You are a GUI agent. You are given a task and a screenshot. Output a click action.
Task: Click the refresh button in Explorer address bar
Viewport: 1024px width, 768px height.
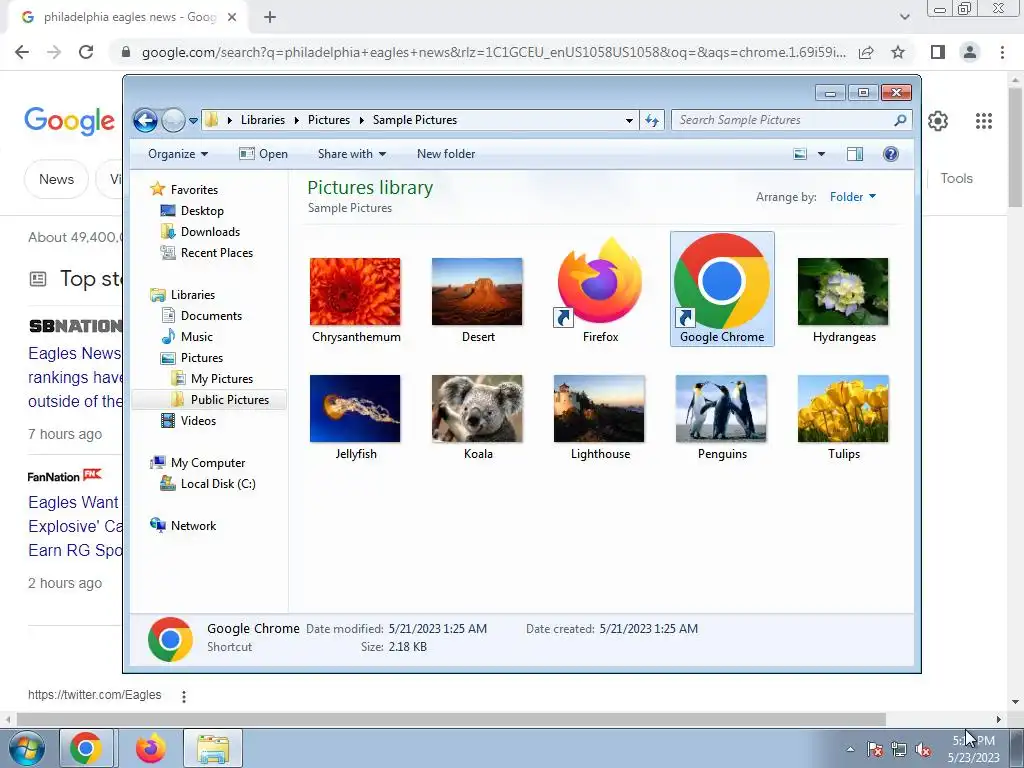click(652, 120)
